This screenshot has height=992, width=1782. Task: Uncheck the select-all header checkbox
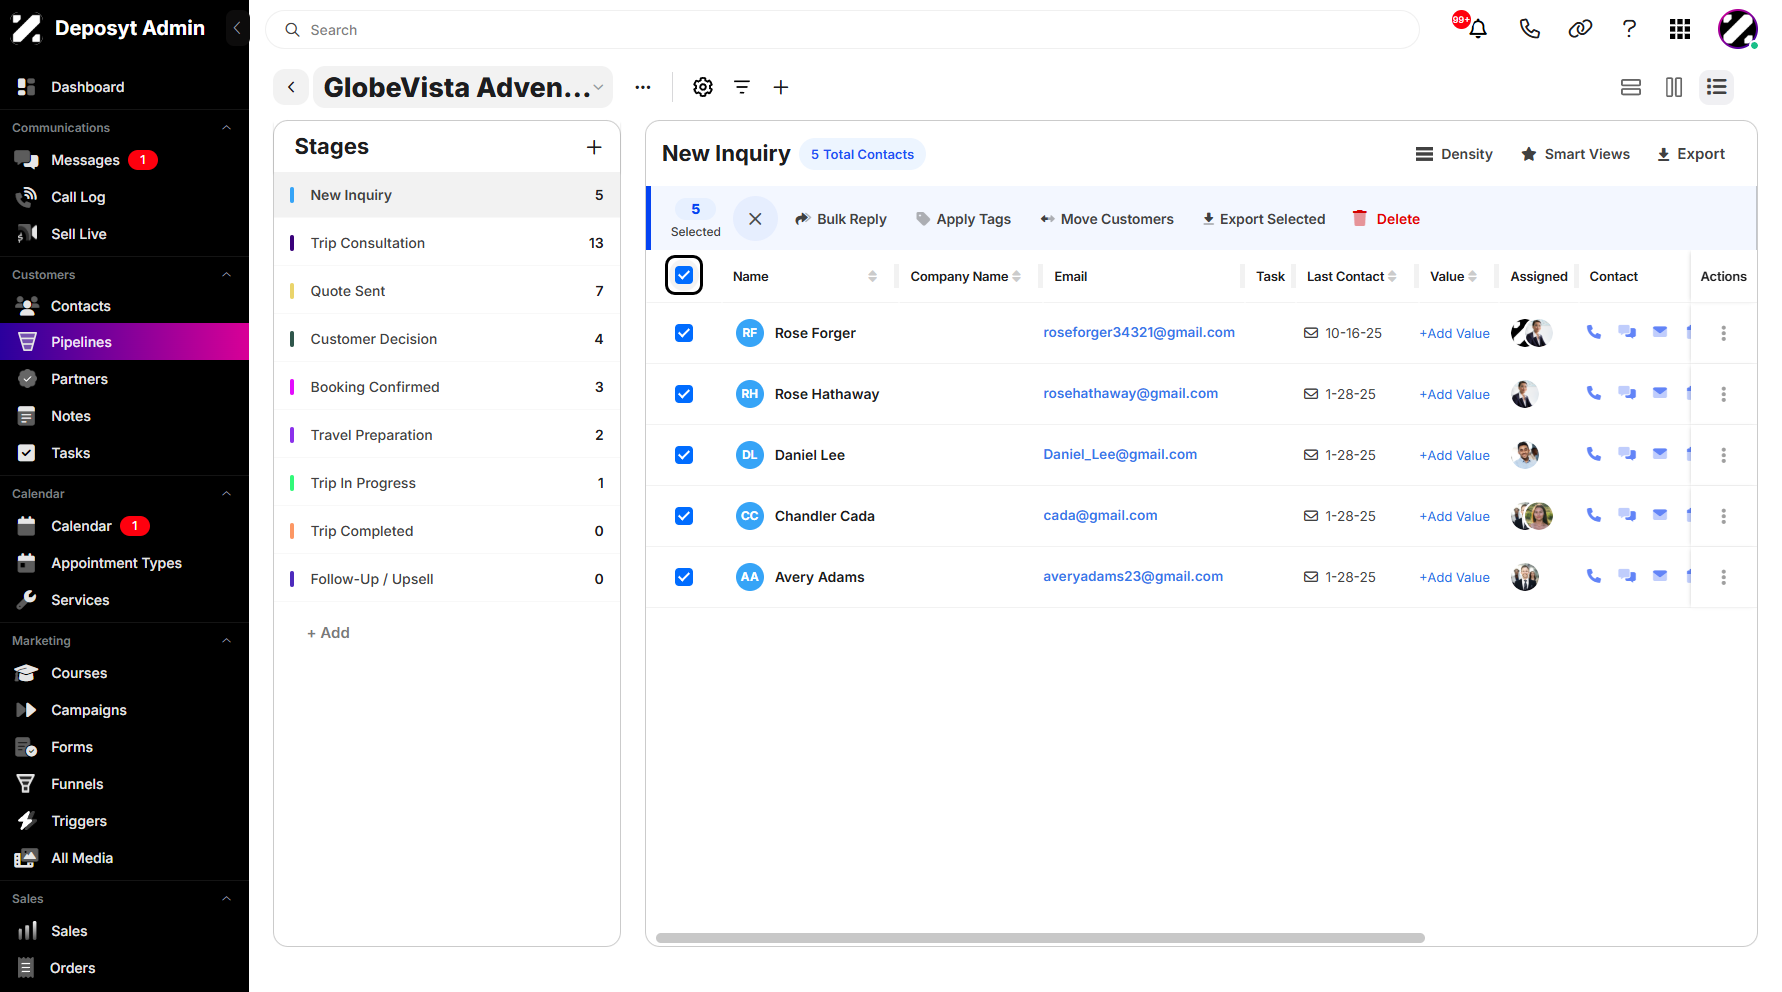coord(684,275)
